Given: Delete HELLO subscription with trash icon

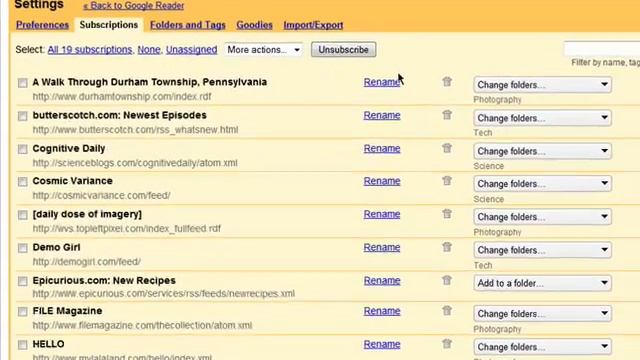Looking at the screenshot, I should coord(447,344).
